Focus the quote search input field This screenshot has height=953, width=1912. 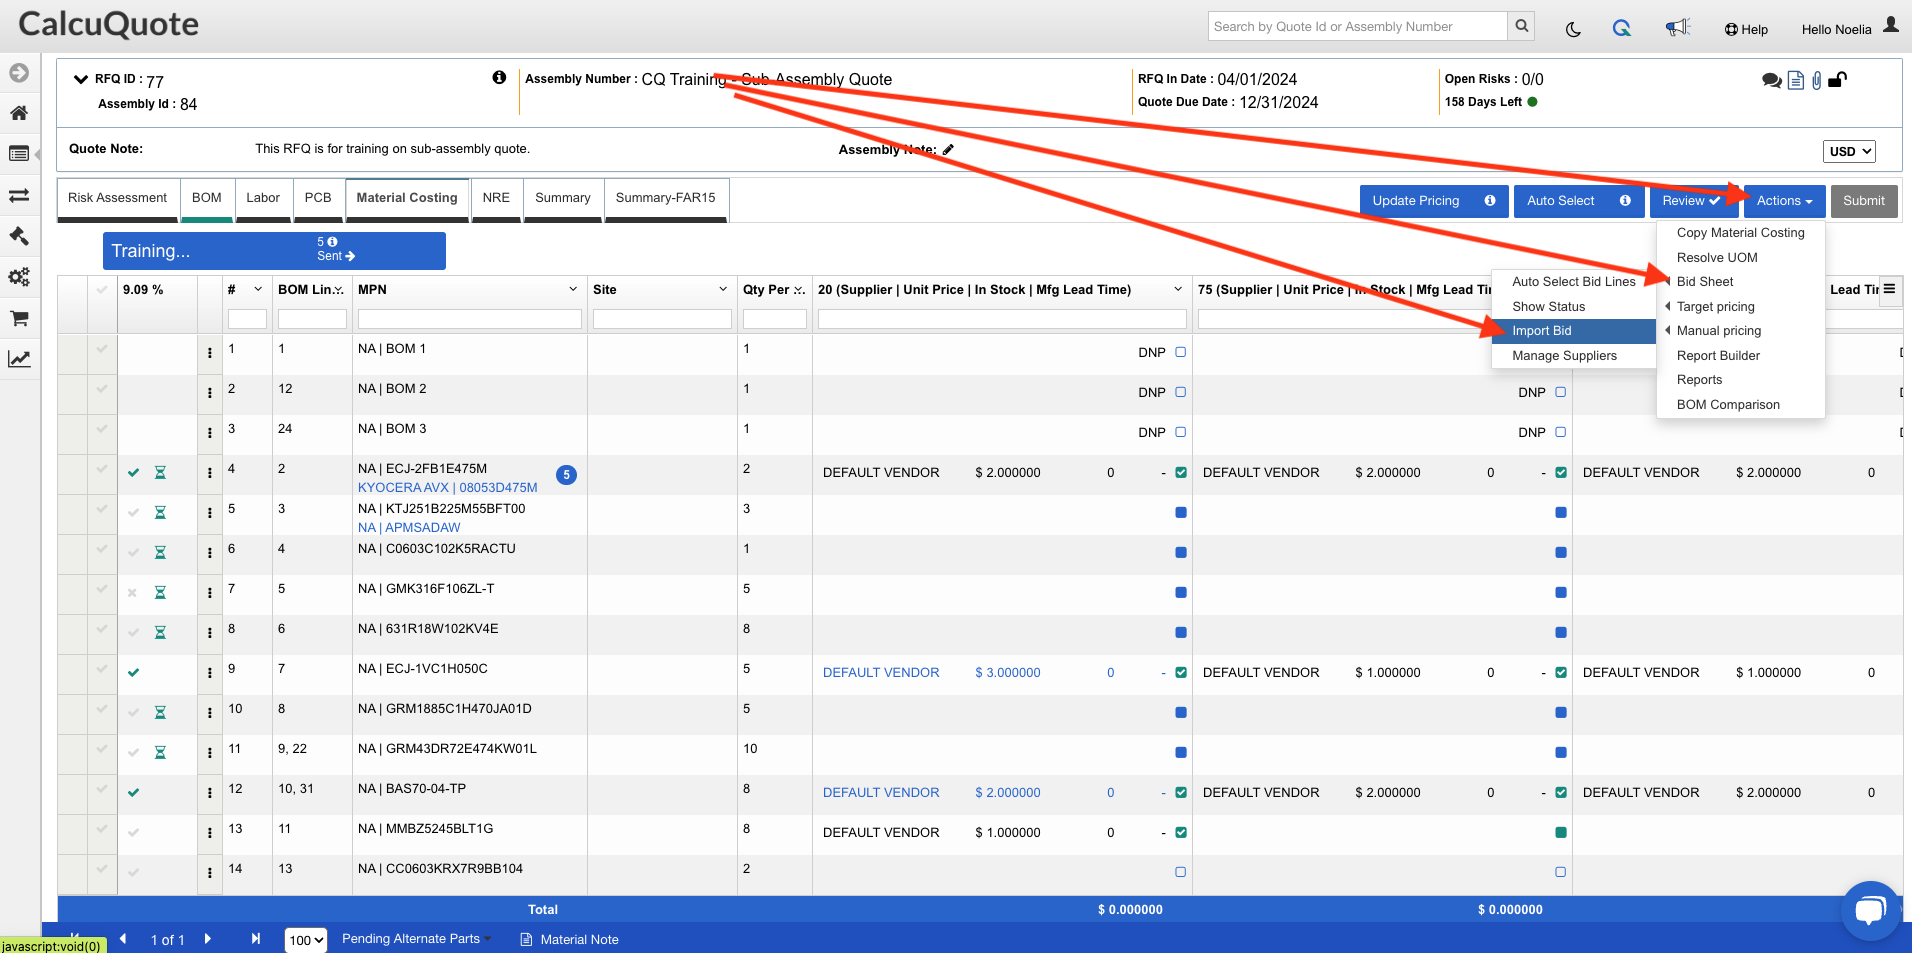(1357, 26)
